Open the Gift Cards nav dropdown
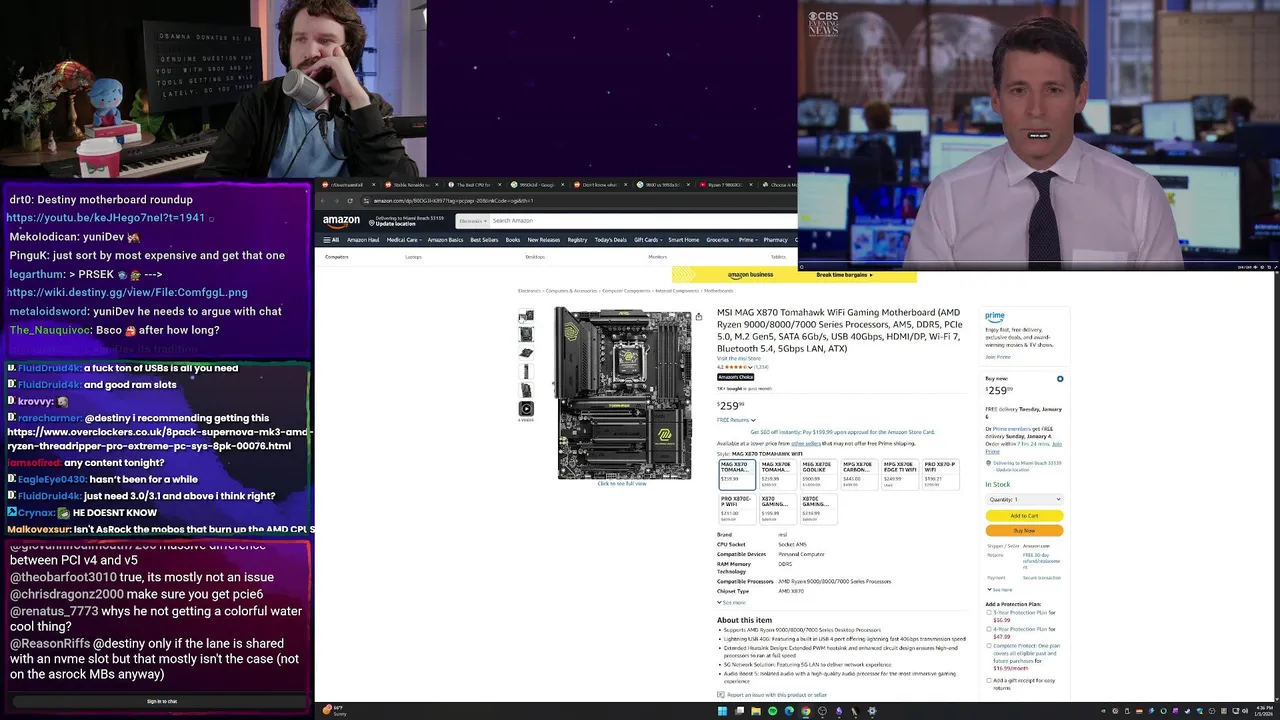 [x=648, y=240]
